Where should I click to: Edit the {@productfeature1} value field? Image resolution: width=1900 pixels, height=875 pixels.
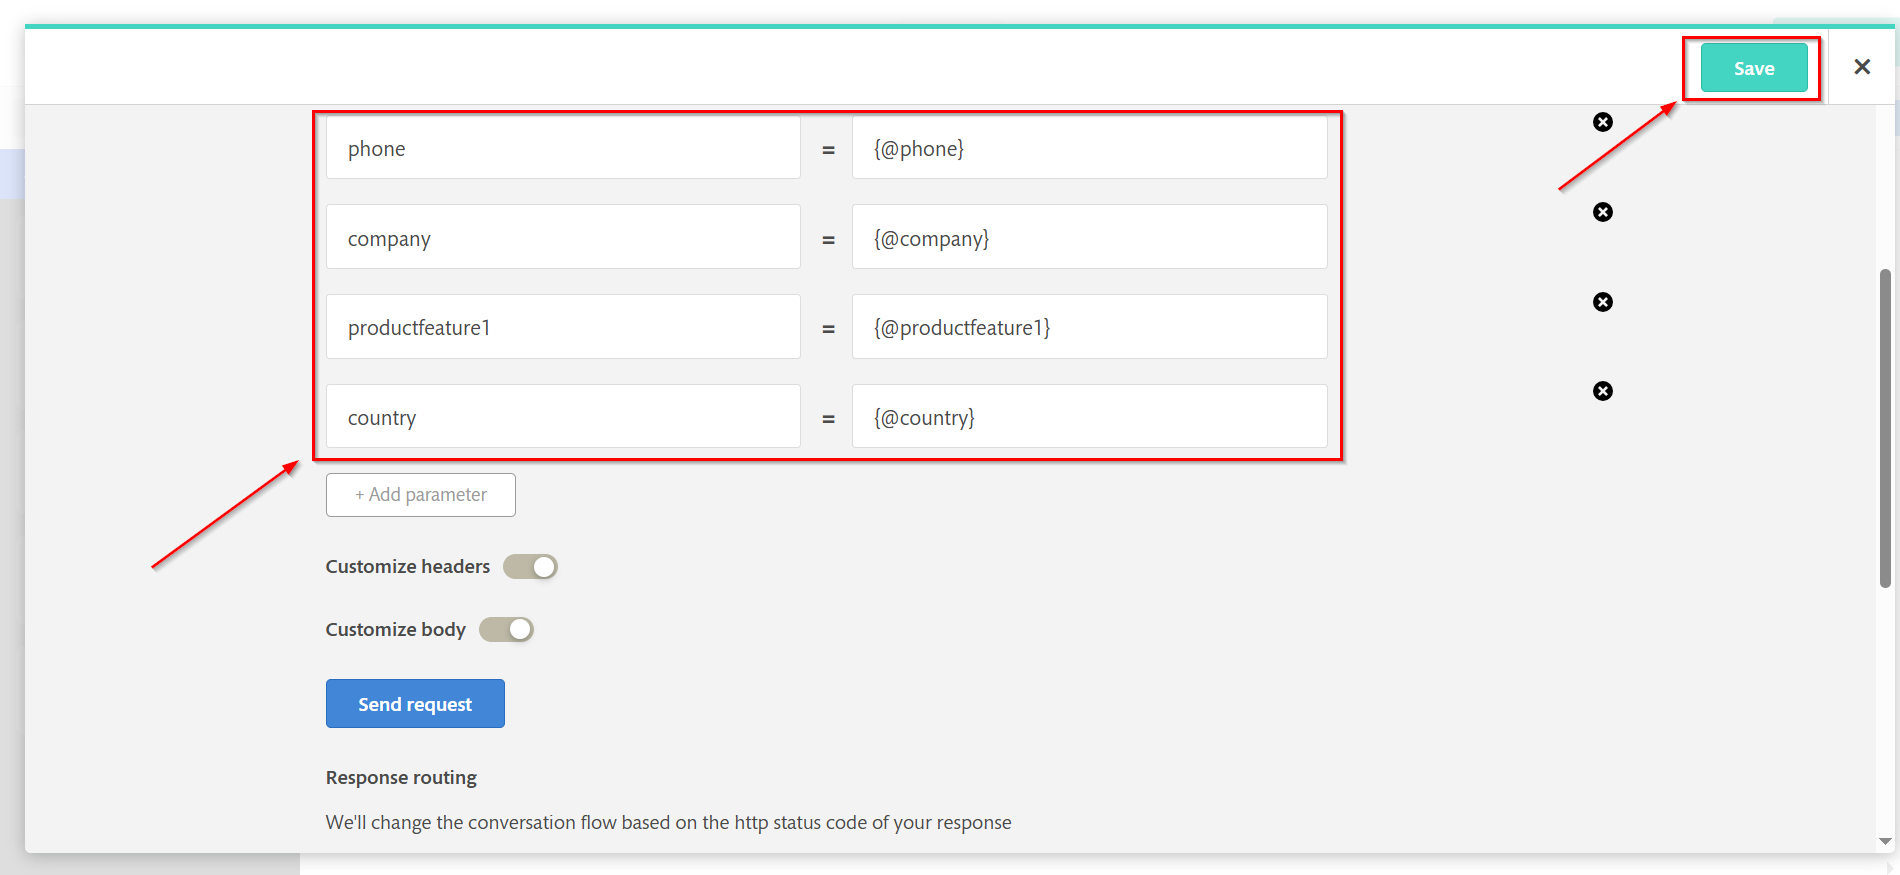1090,327
